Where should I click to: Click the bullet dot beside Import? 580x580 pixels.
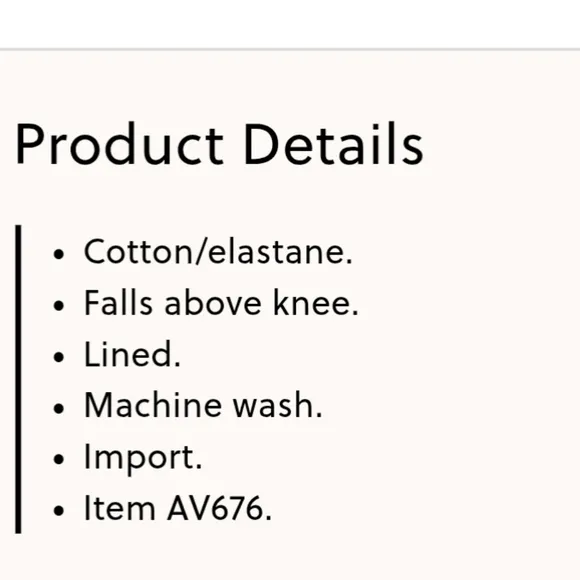[x=59, y=459]
